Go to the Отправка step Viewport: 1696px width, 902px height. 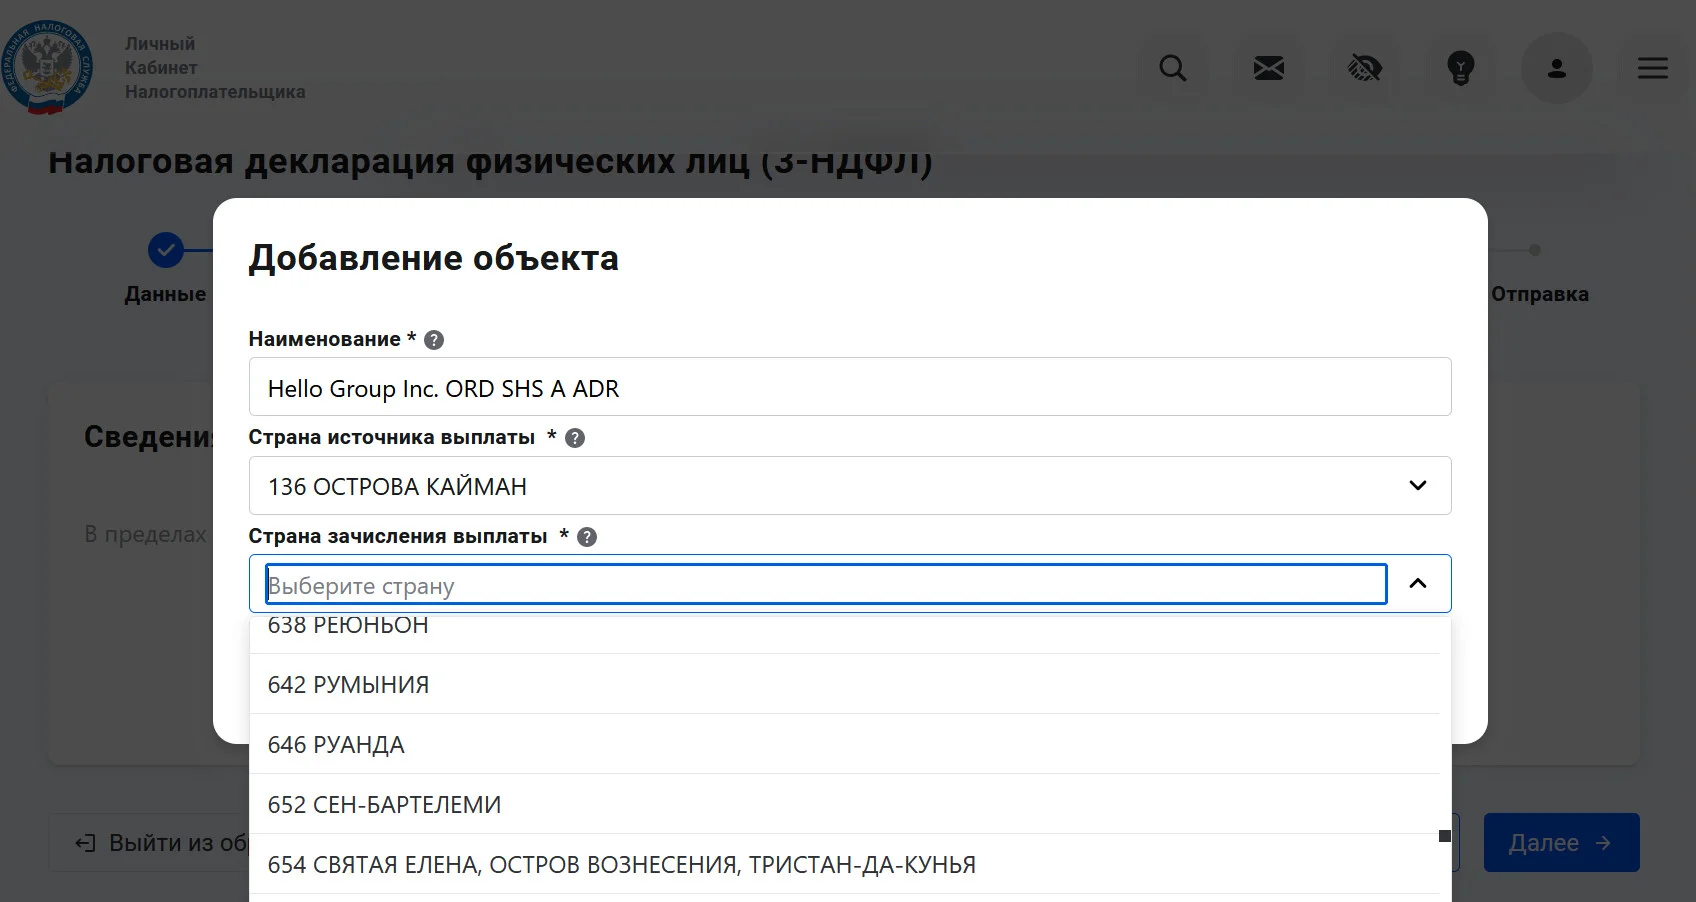1539,294
